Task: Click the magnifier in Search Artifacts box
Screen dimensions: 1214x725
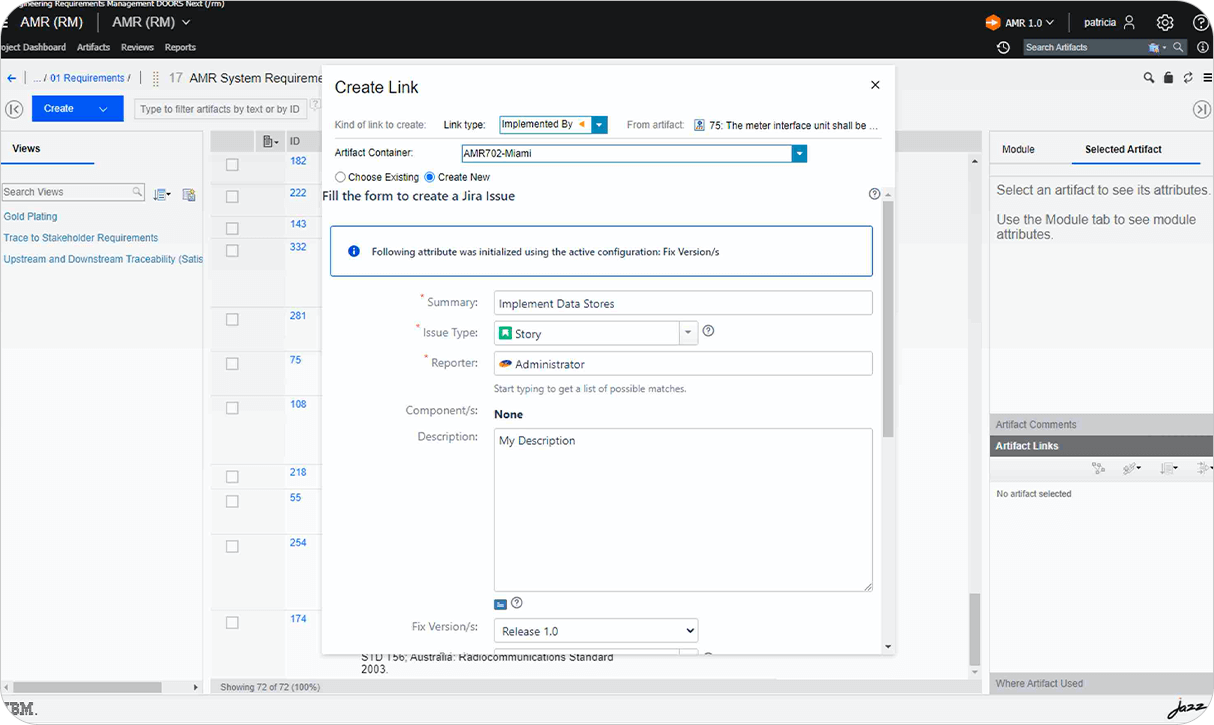Action: click(x=1179, y=47)
